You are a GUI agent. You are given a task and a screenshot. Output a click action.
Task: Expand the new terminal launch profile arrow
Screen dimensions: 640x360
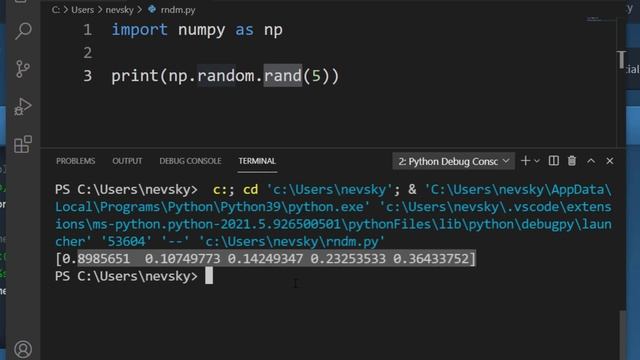(537, 161)
